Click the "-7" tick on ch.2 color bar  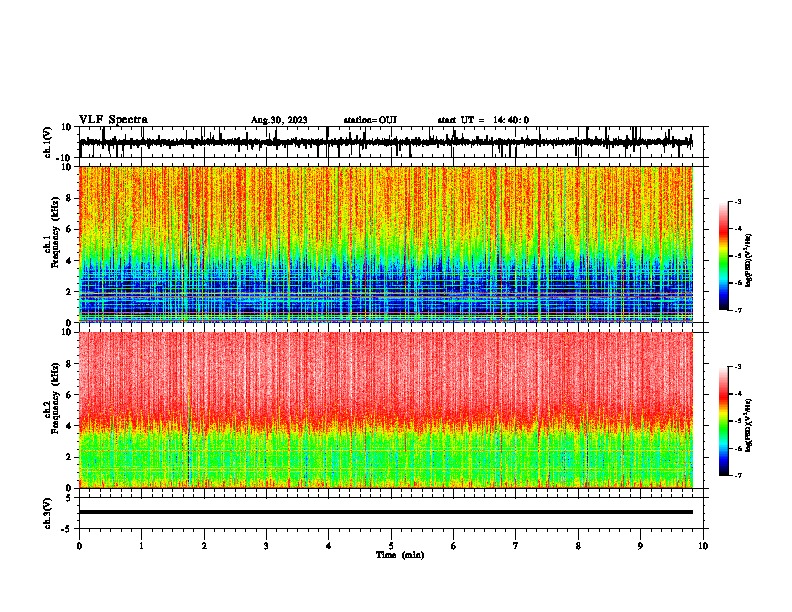coord(738,475)
